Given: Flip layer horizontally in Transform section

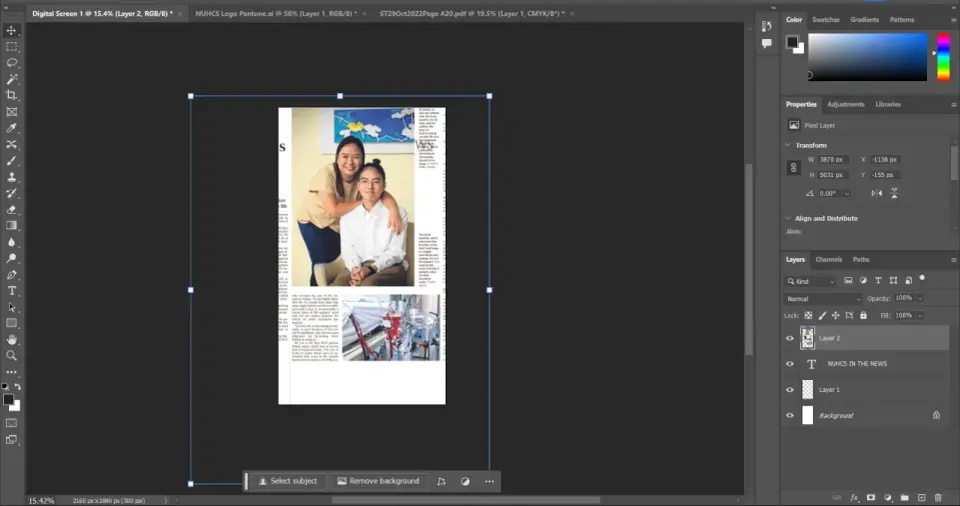Looking at the screenshot, I should (x=877, y=193).
